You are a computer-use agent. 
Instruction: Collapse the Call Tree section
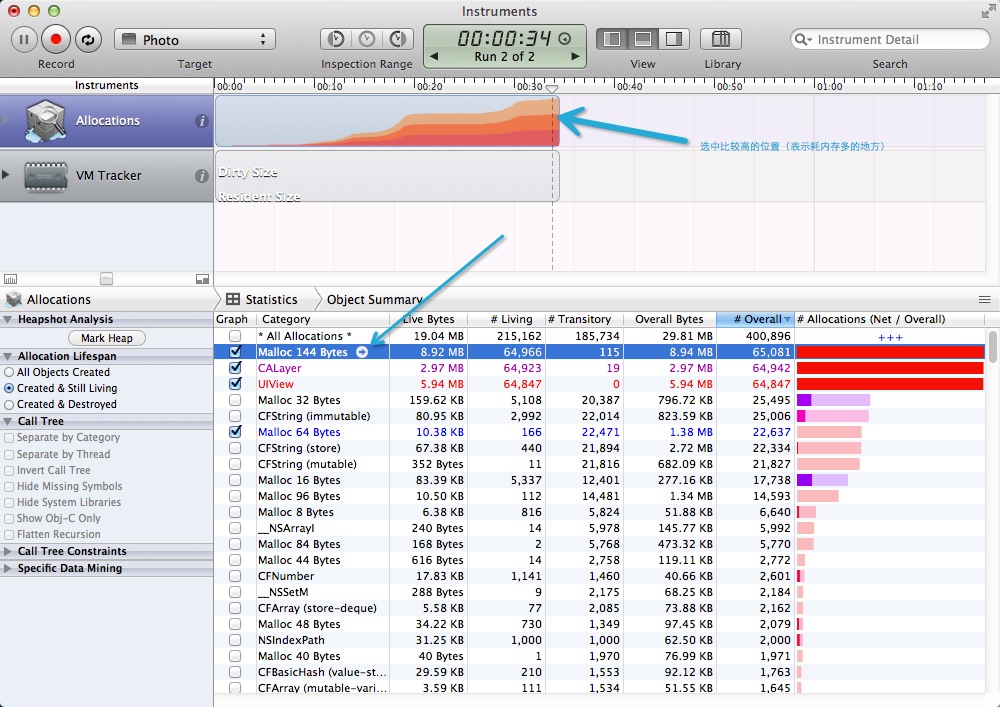click(8, 421)
